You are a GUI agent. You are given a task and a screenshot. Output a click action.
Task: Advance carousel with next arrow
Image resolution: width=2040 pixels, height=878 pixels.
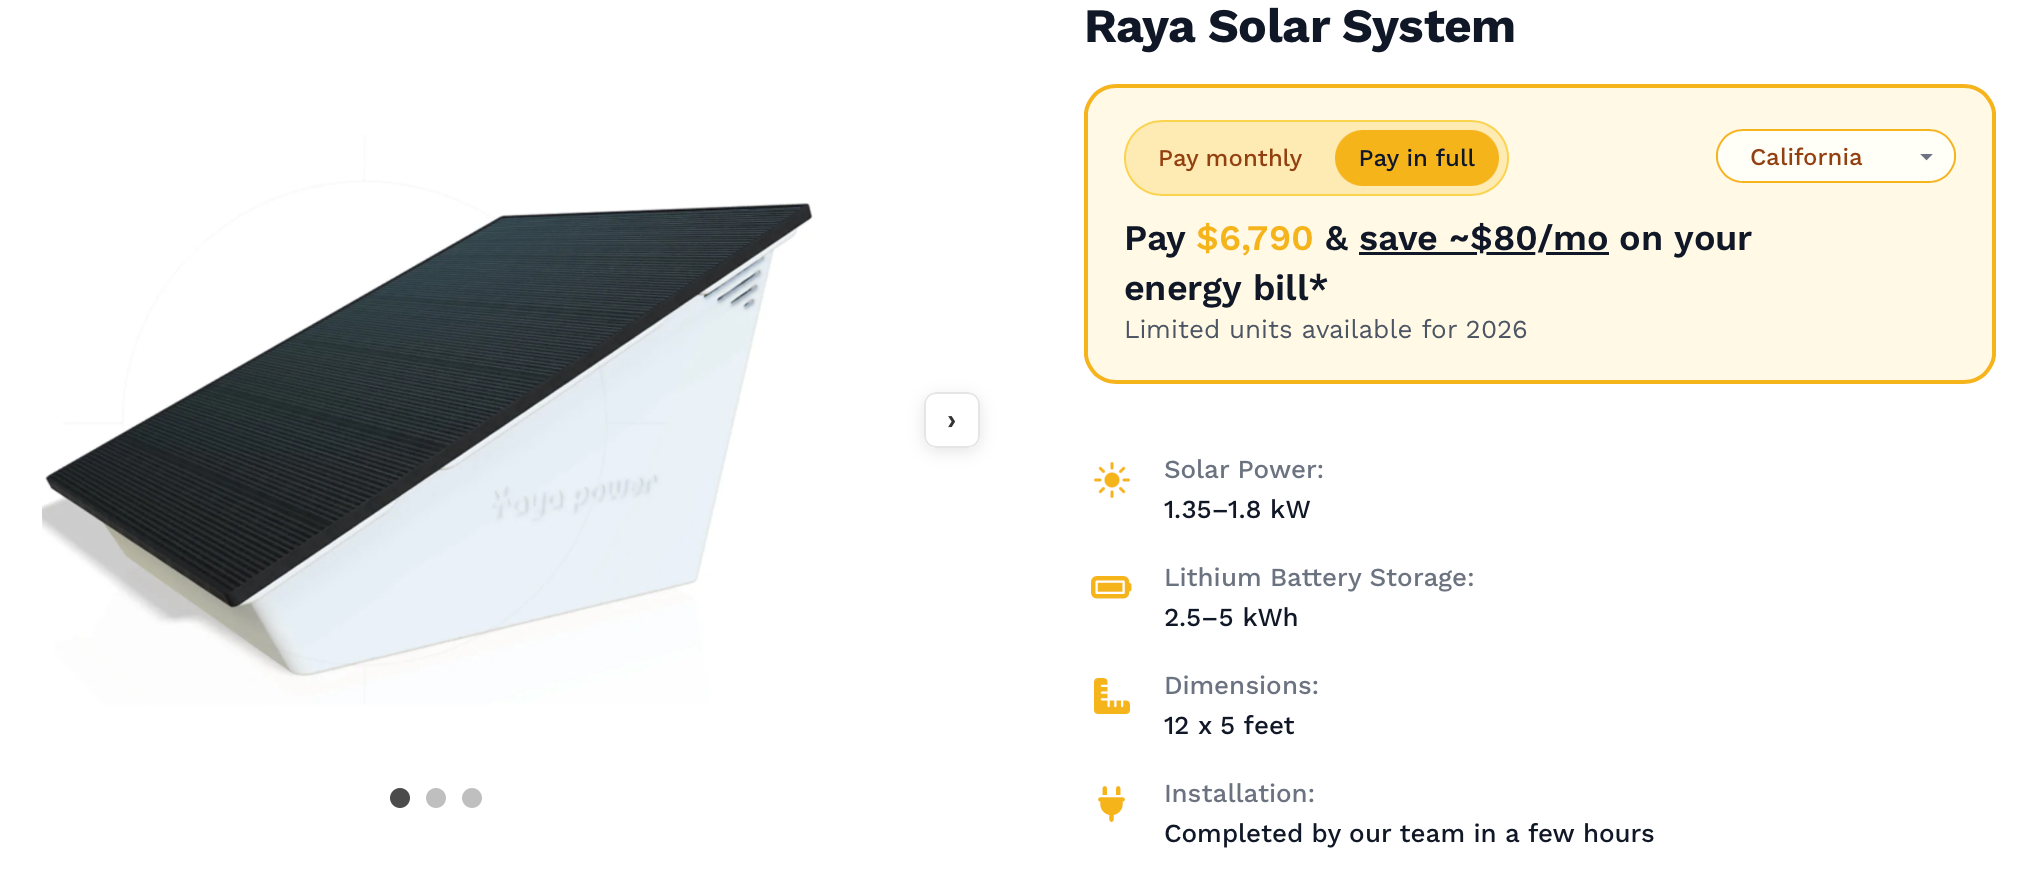coord(951,420)
